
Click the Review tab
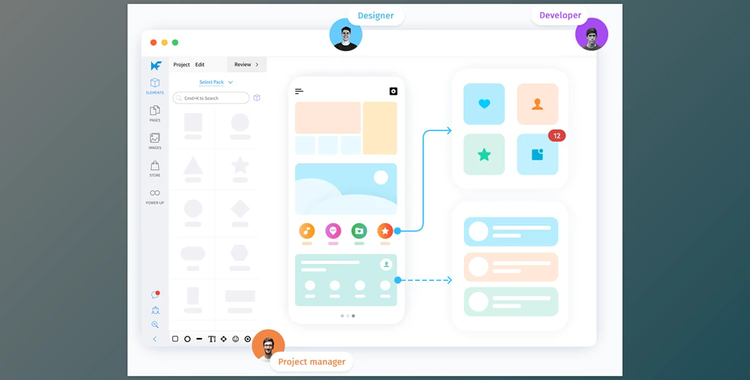[x=246, y=65]
